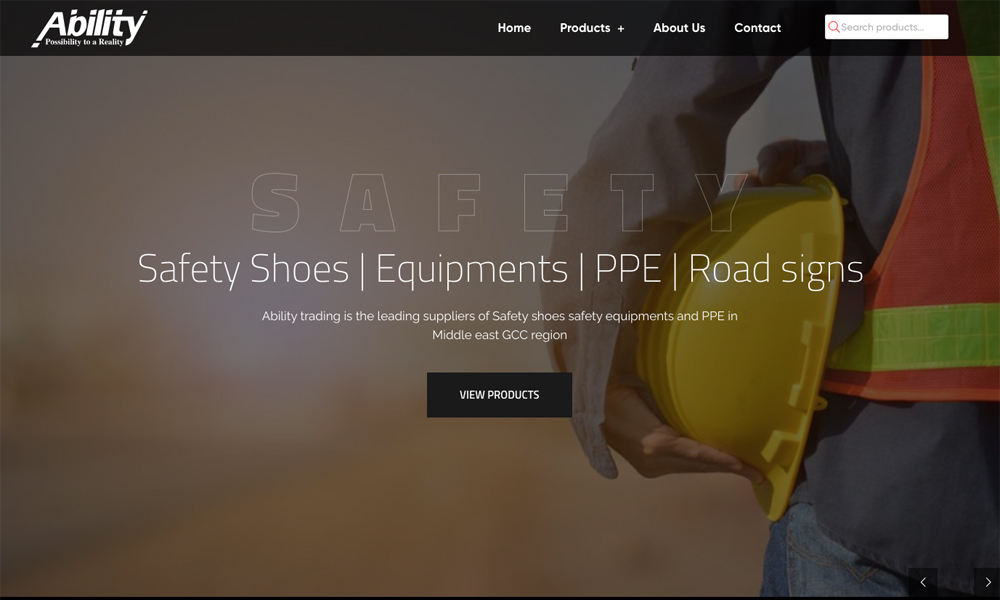Click the 'Safety Shoes' heading text
1000x600 pixels.
point(243,269)
